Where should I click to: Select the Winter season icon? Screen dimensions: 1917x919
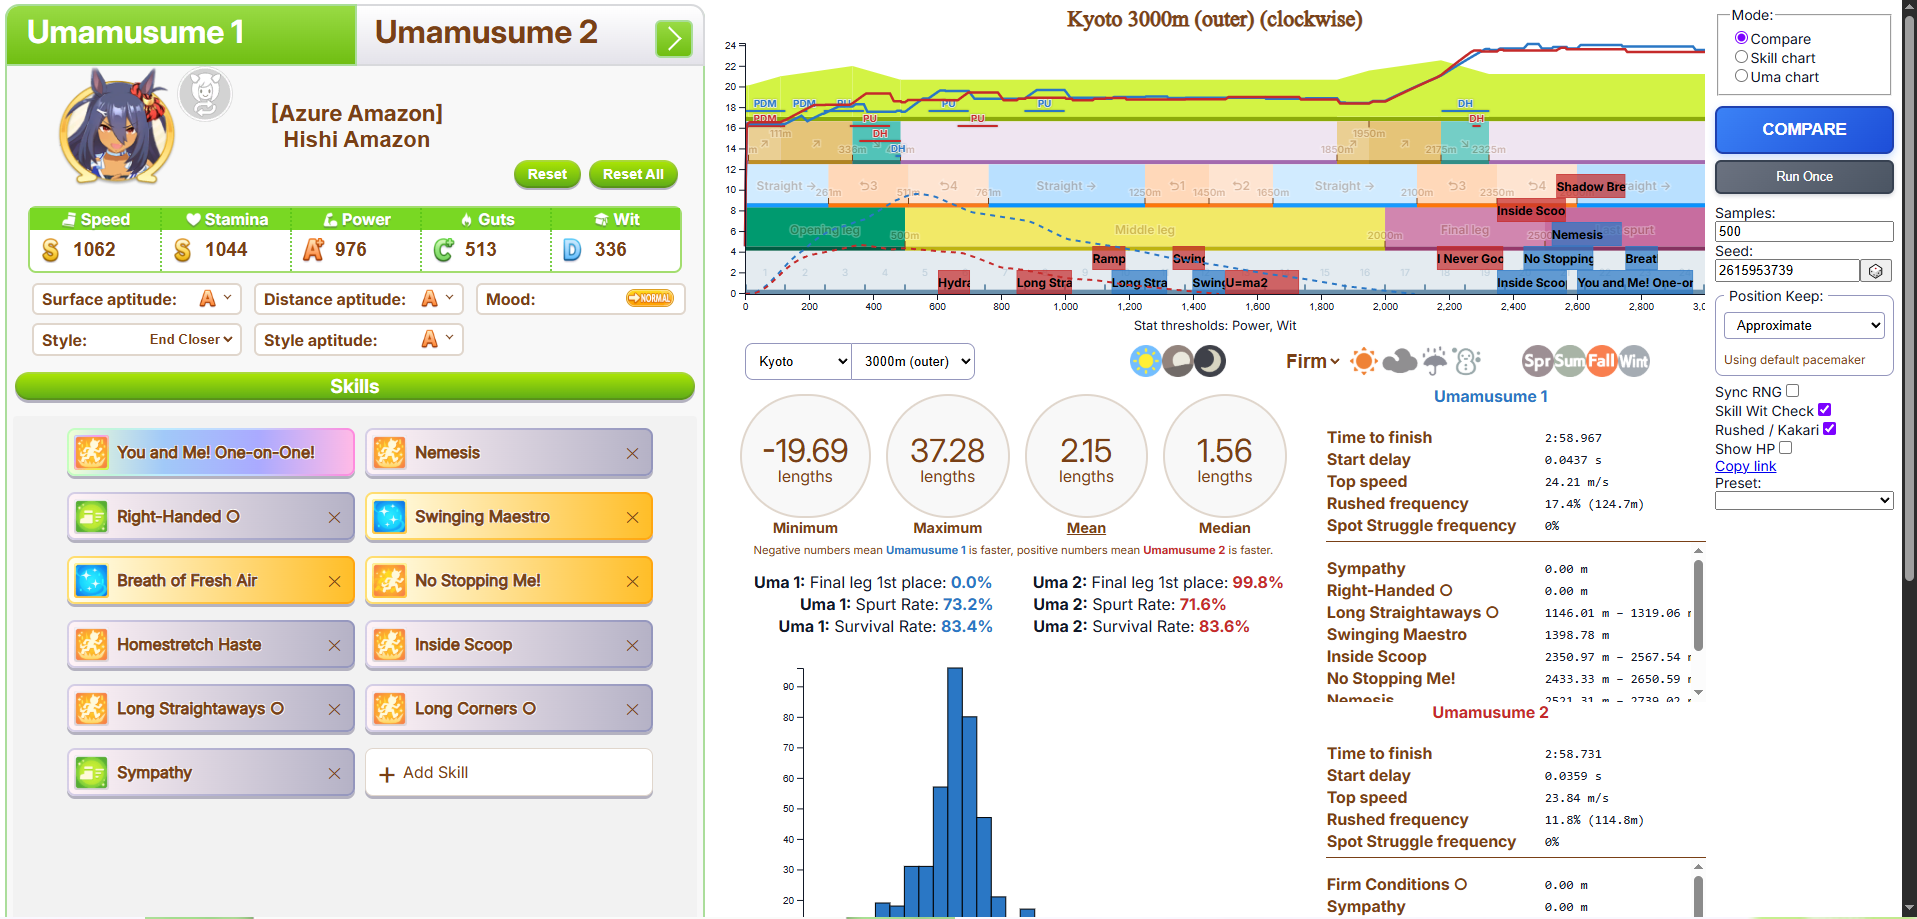pos(1633,361)
